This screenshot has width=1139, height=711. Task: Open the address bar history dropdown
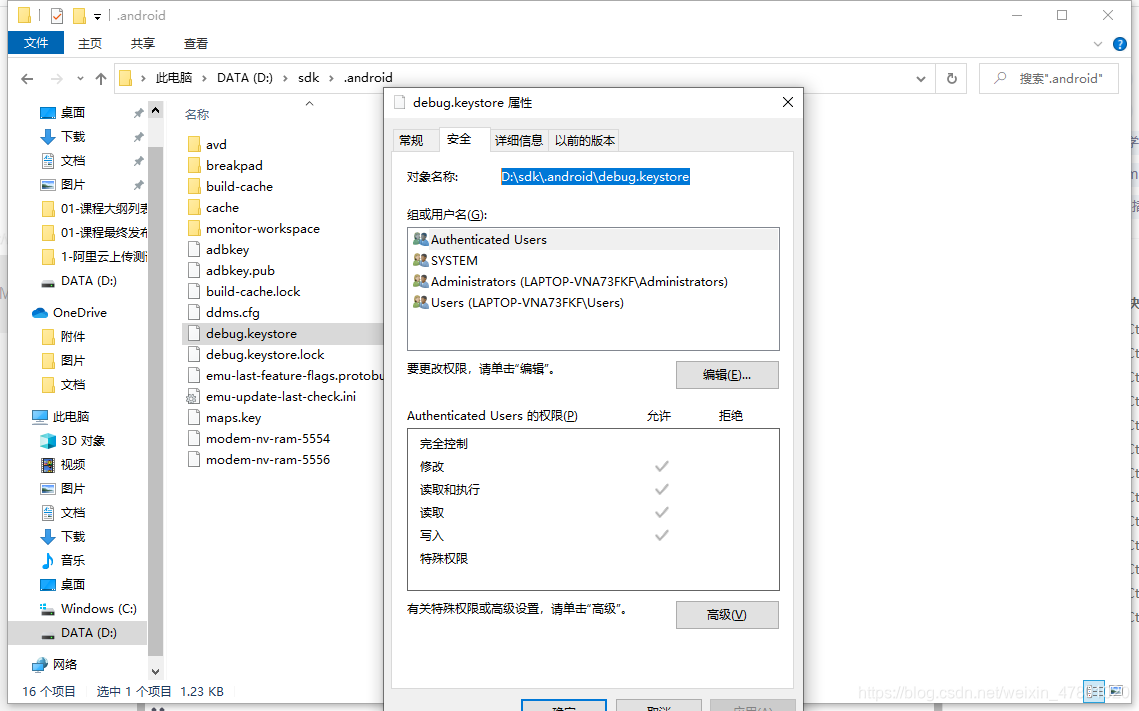click(x=920, y=77)
